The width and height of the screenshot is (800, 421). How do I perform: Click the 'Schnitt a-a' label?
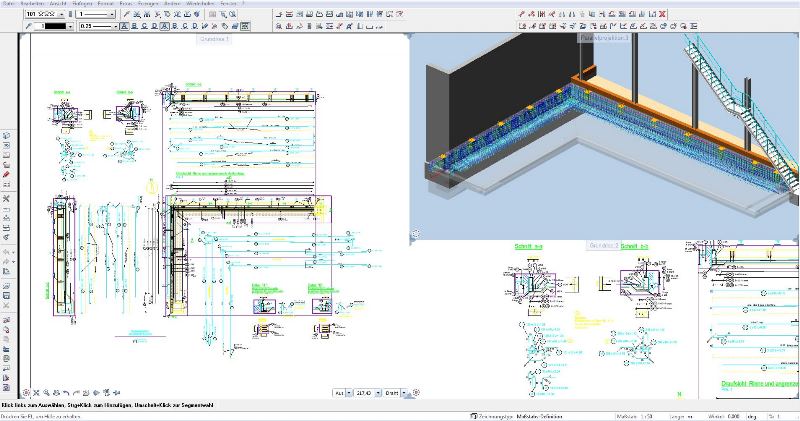pyautogui.click(x=529, y=246)
